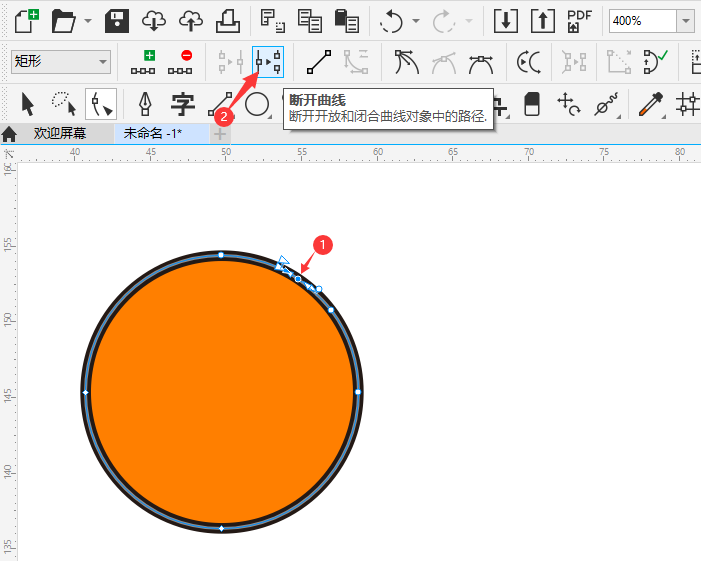Click the orange fill of the circle
Image resolution: width=701 pixels, height=561 pixels.
click(220, 400)
